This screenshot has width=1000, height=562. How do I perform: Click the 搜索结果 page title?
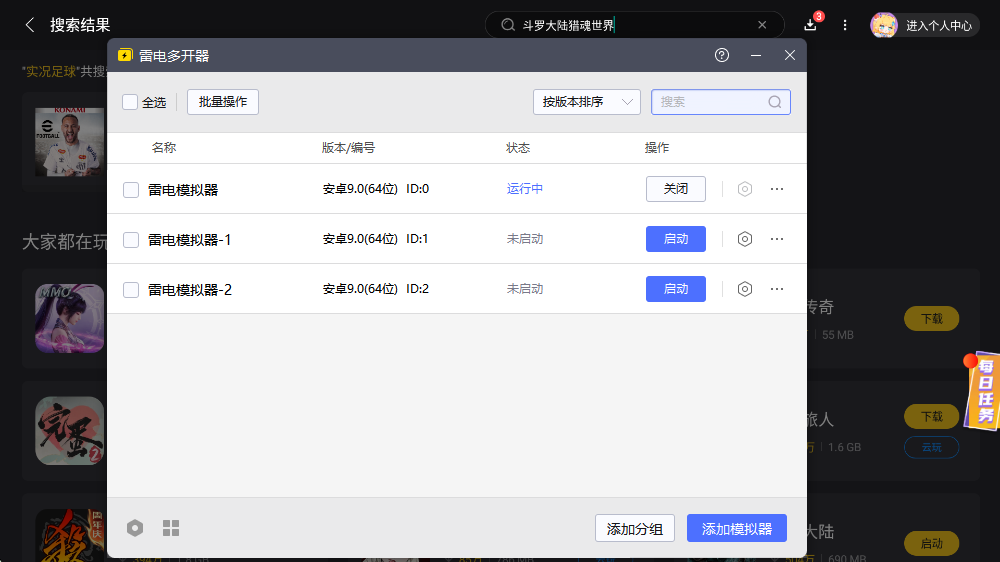pos(80,25)
